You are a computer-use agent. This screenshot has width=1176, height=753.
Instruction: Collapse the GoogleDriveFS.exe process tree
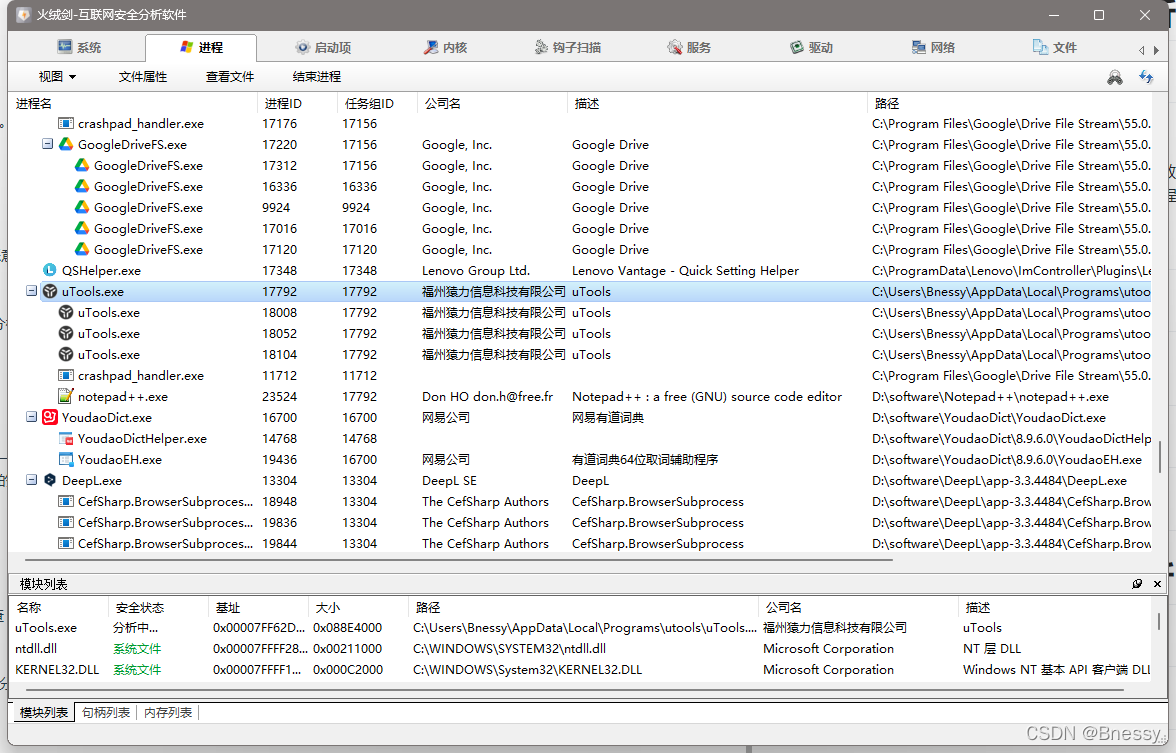click(x=47, y=143)
